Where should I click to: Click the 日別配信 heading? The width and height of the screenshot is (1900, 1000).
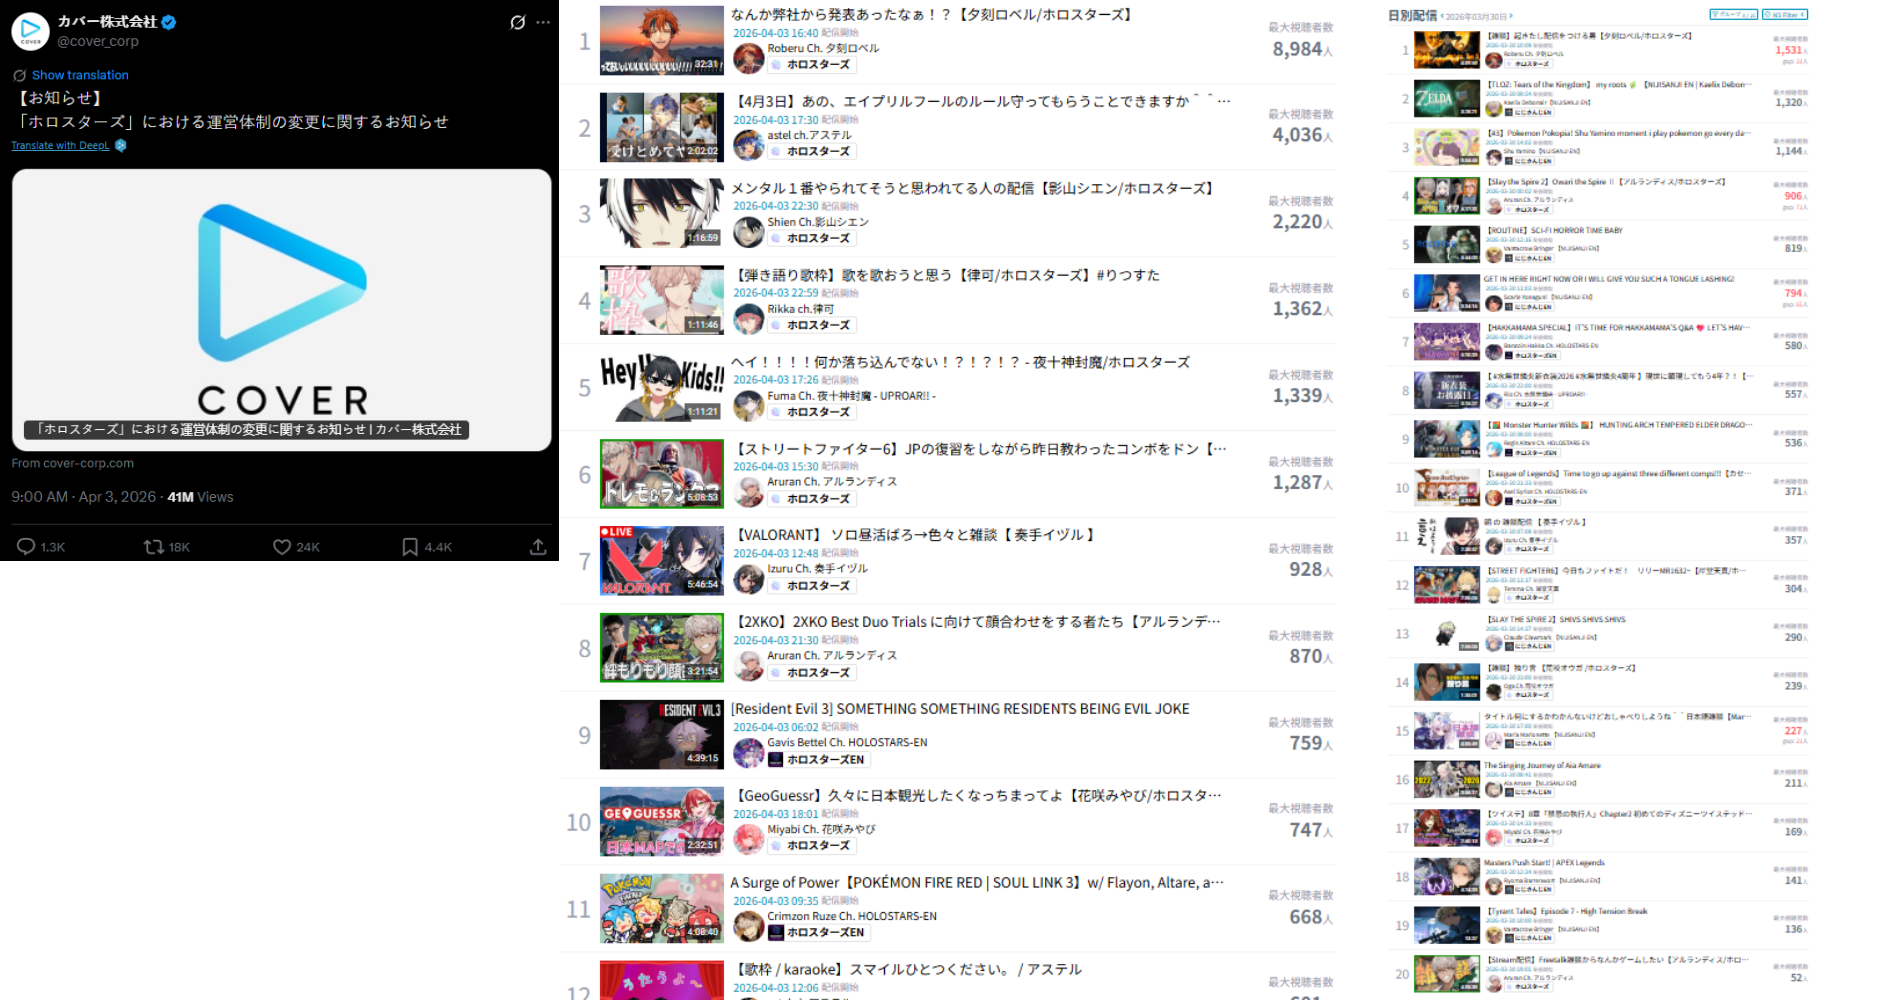[x=1412, y=15]
